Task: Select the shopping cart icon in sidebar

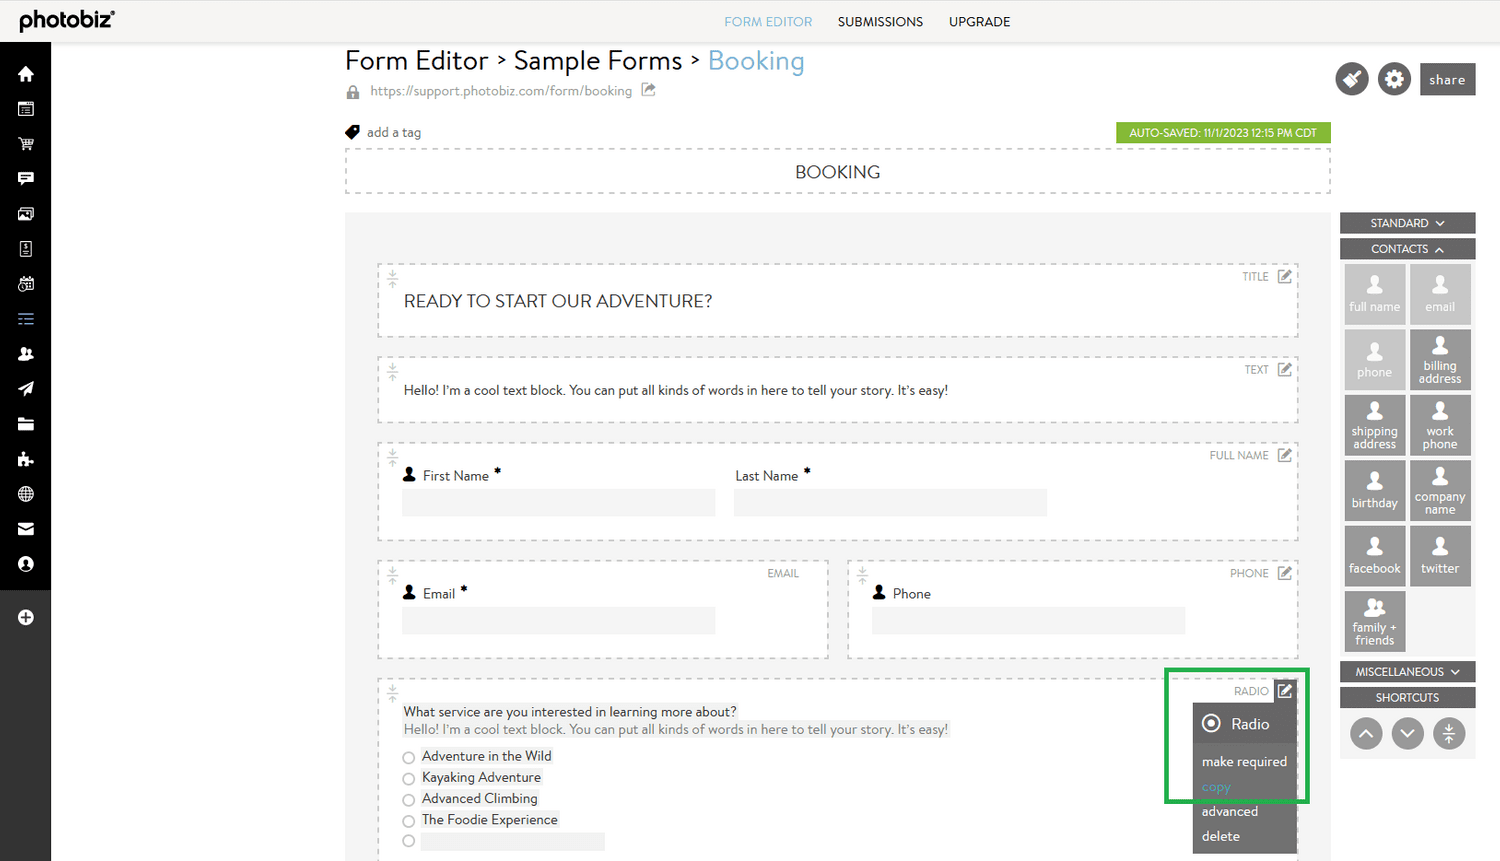Action: (25, 143)
